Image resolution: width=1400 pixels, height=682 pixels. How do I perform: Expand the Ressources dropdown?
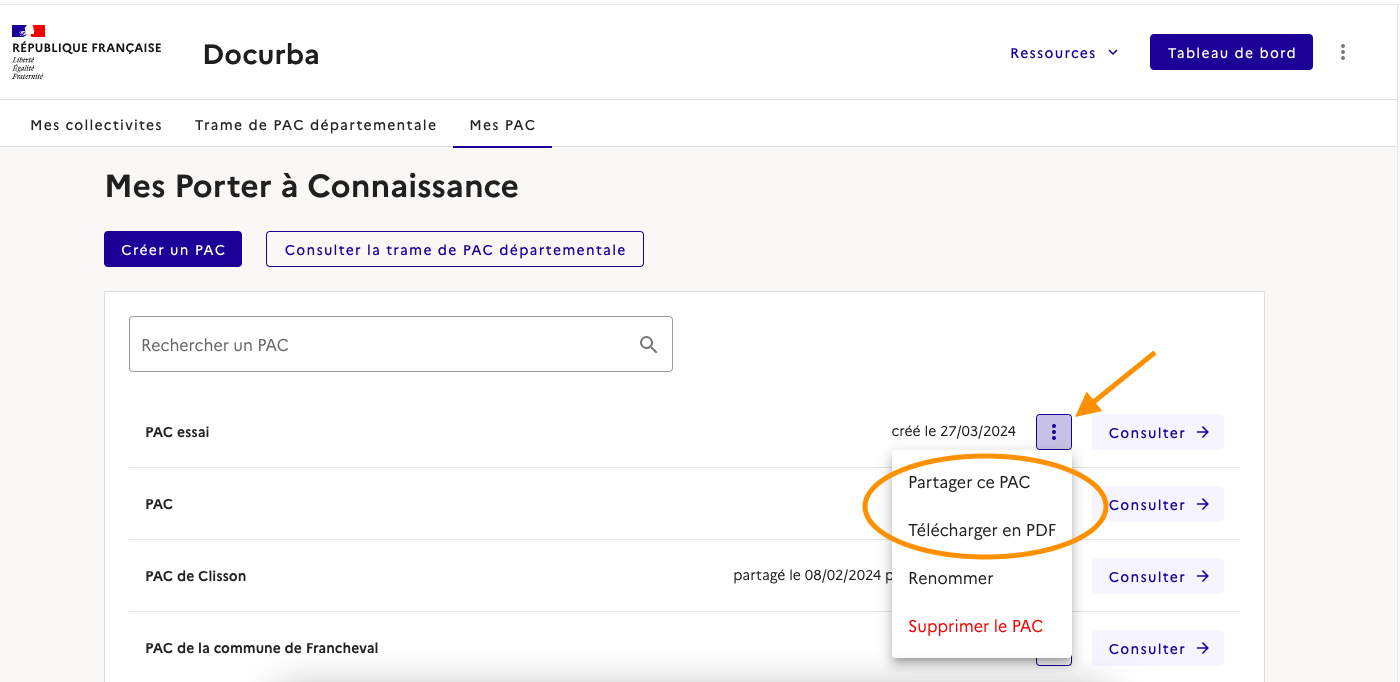click(x=1063, y=53)
